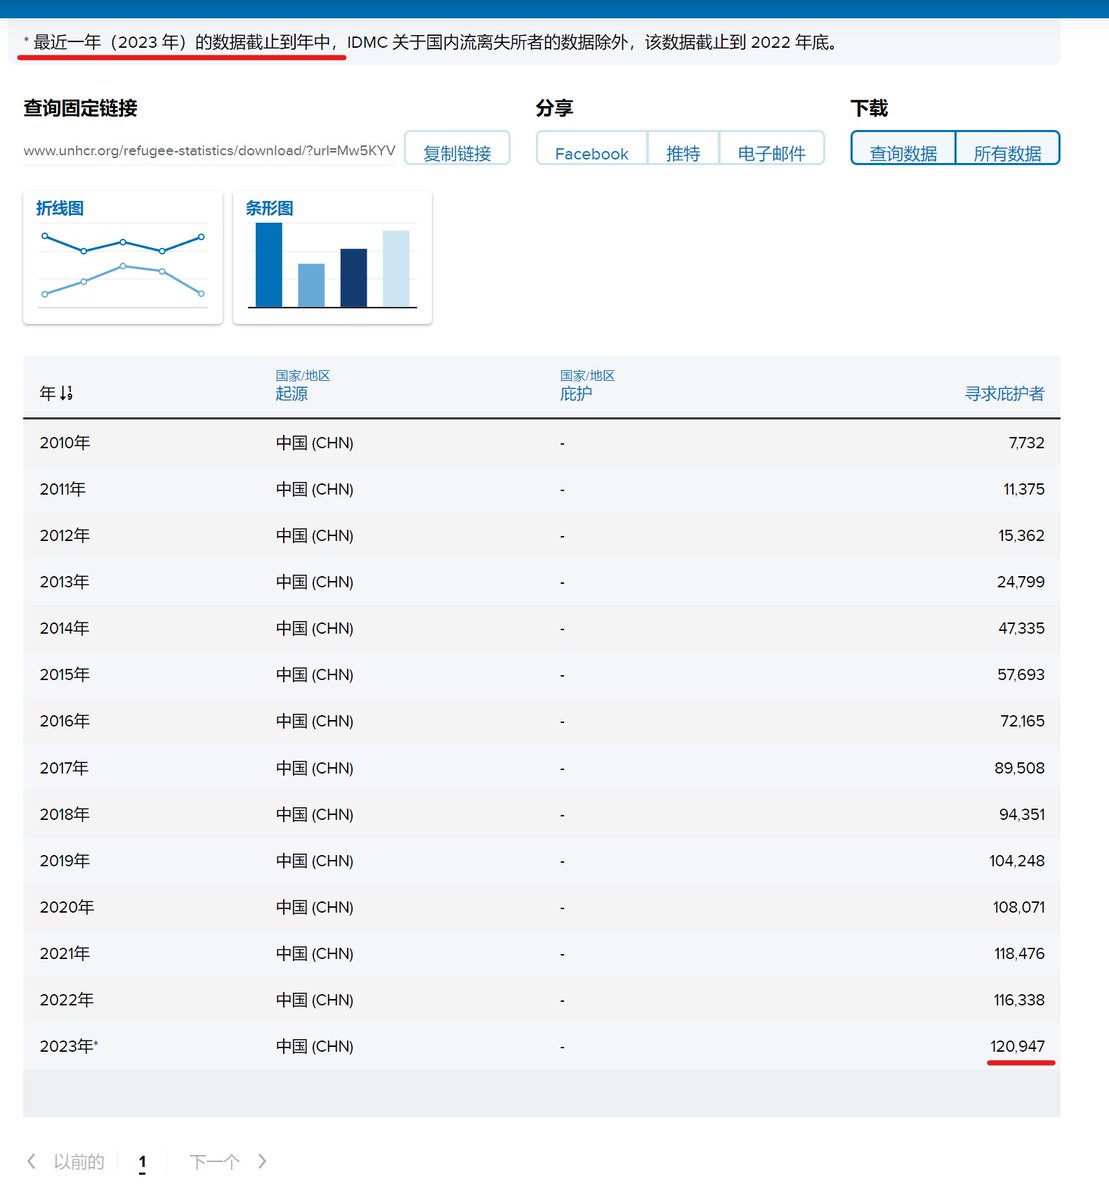
Task: Click the 分享 heading
Action: coord(555,108)
